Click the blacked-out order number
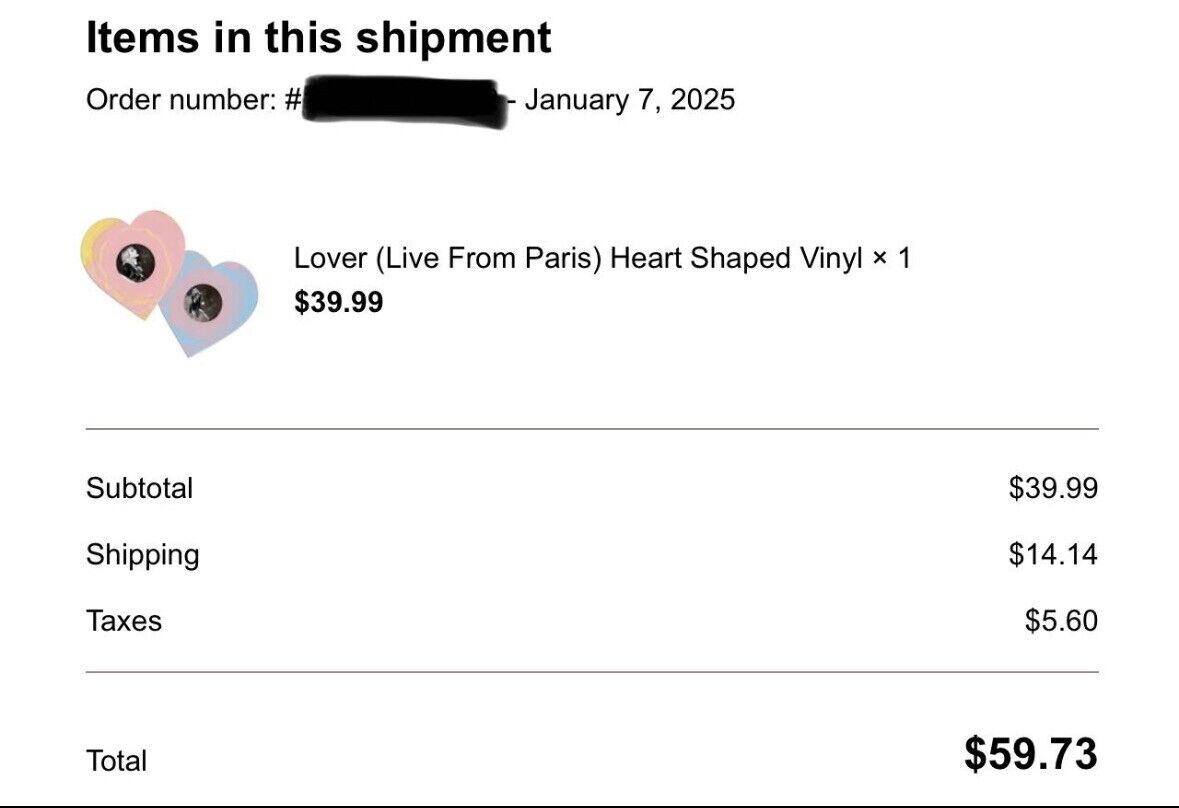Image resolution: width=1179 pixels, height=808 pixels. (405, 101)
